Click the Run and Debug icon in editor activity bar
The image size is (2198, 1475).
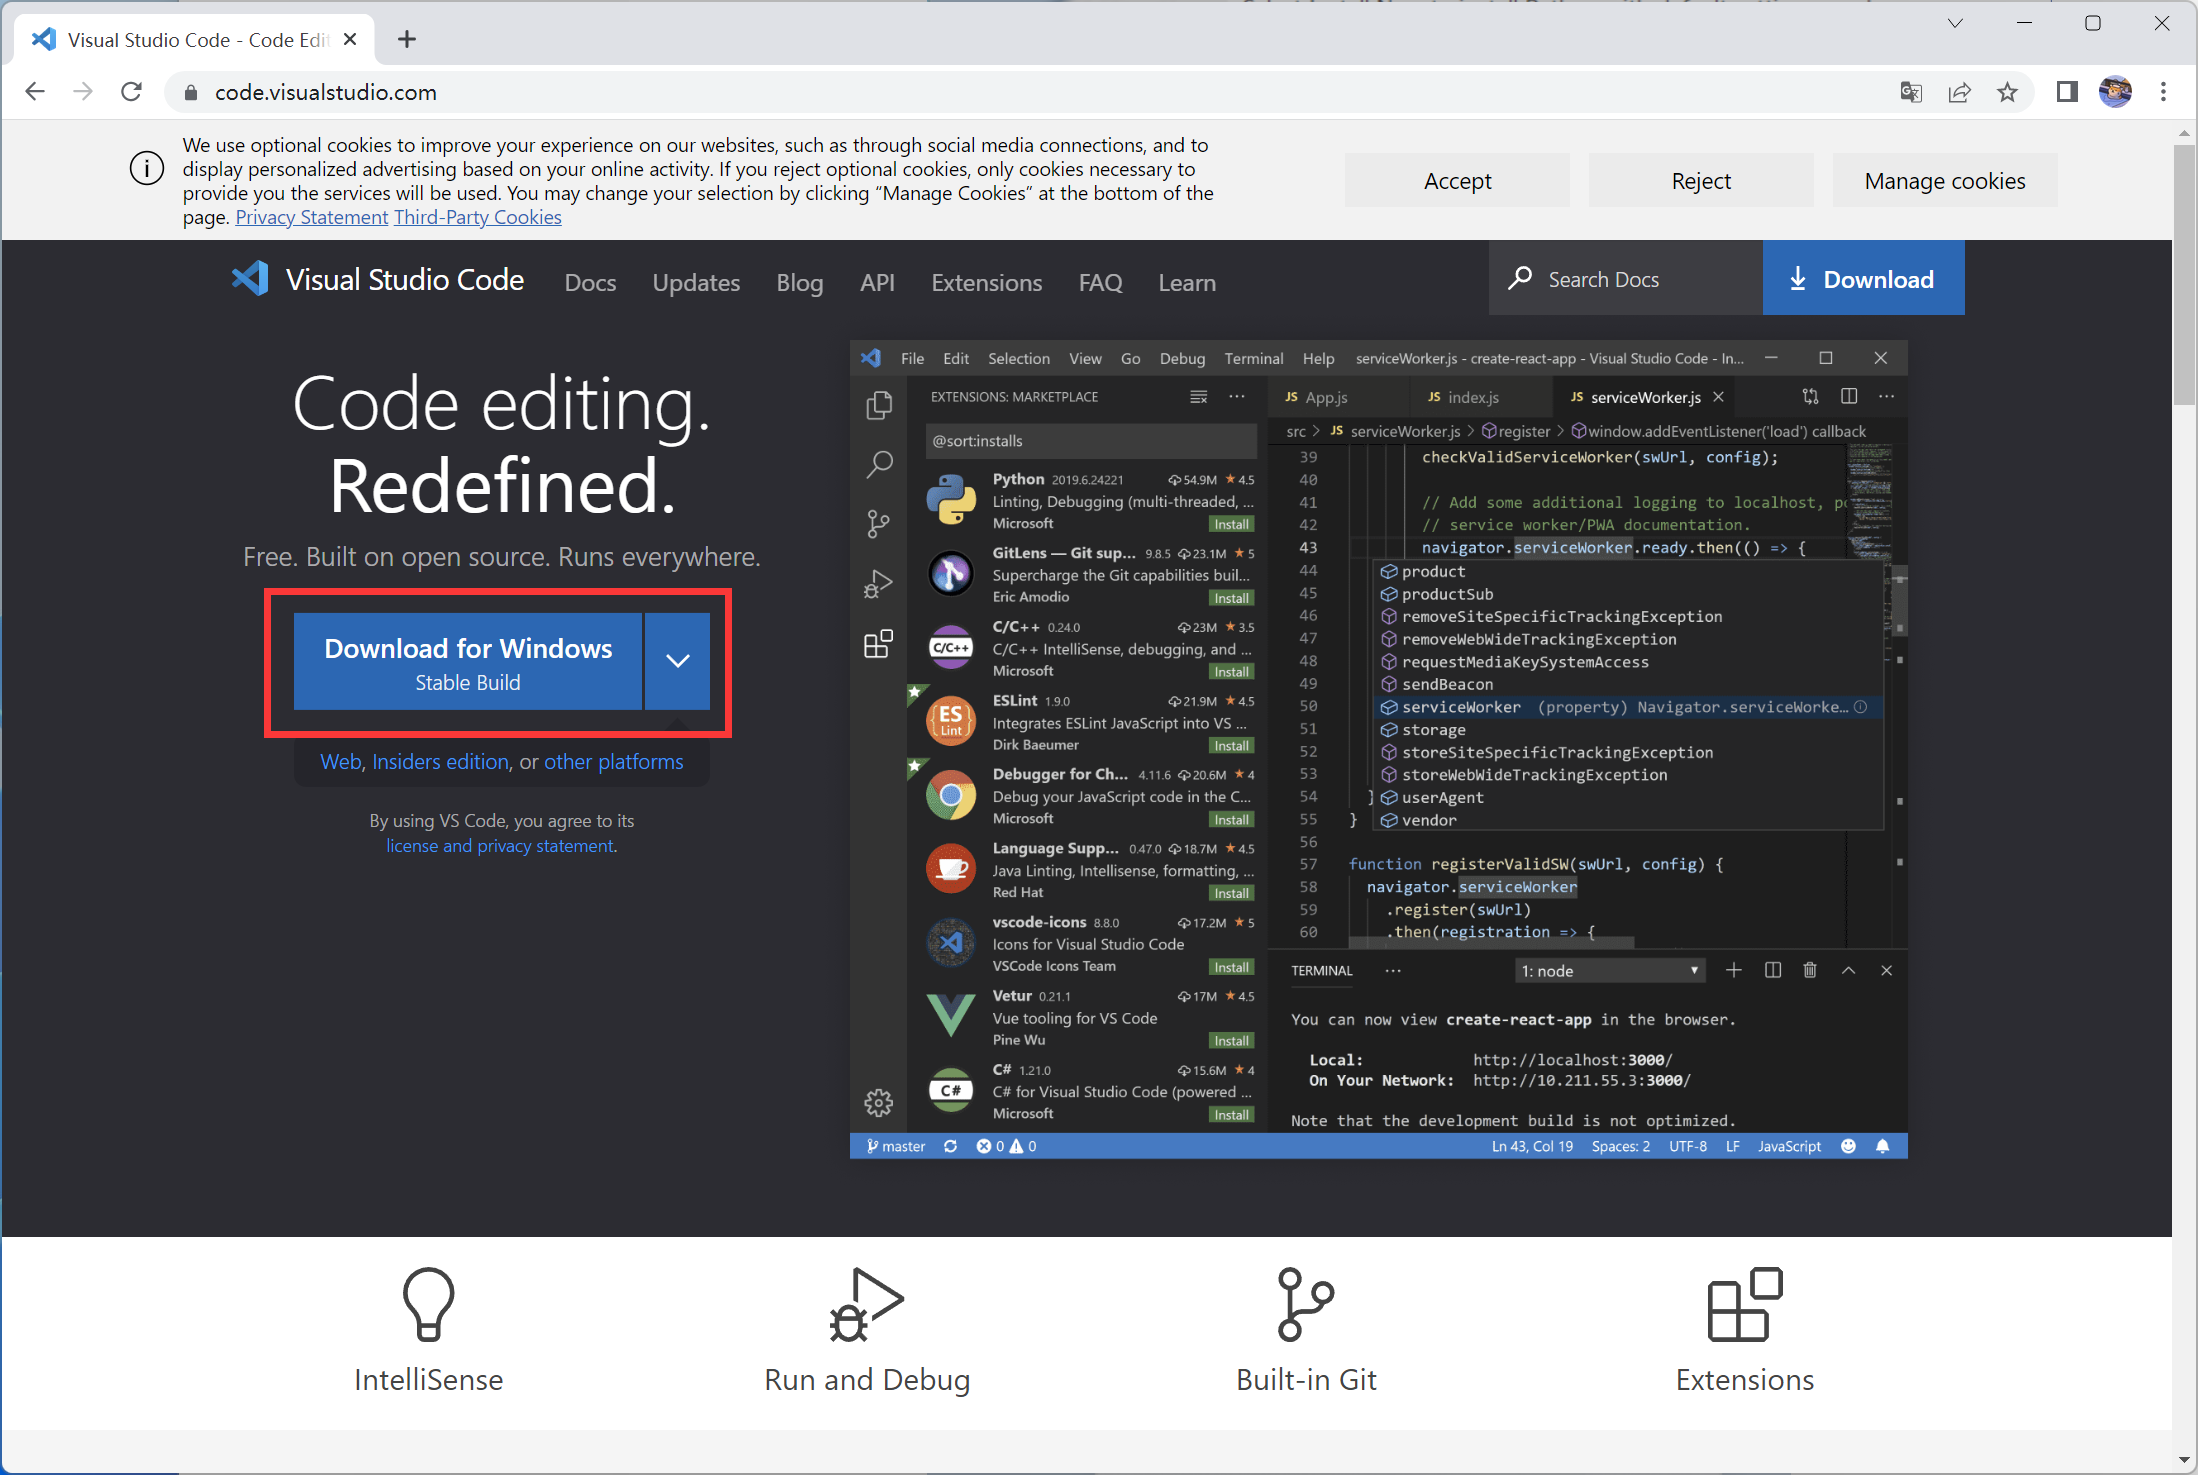878,584
